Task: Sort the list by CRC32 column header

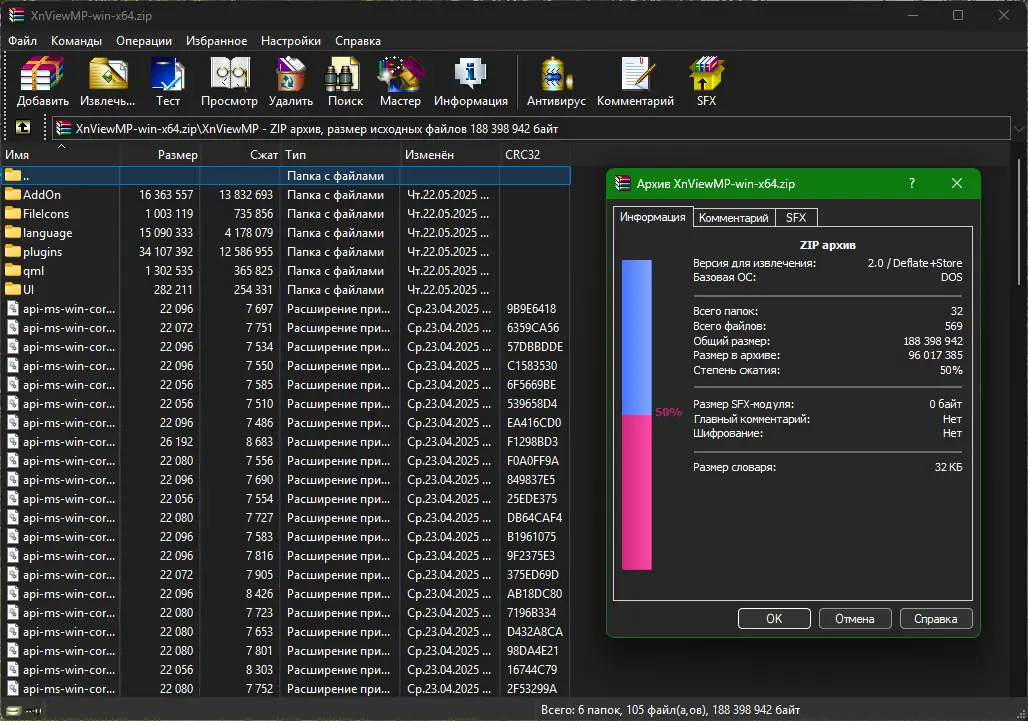Action: [523, 155]
